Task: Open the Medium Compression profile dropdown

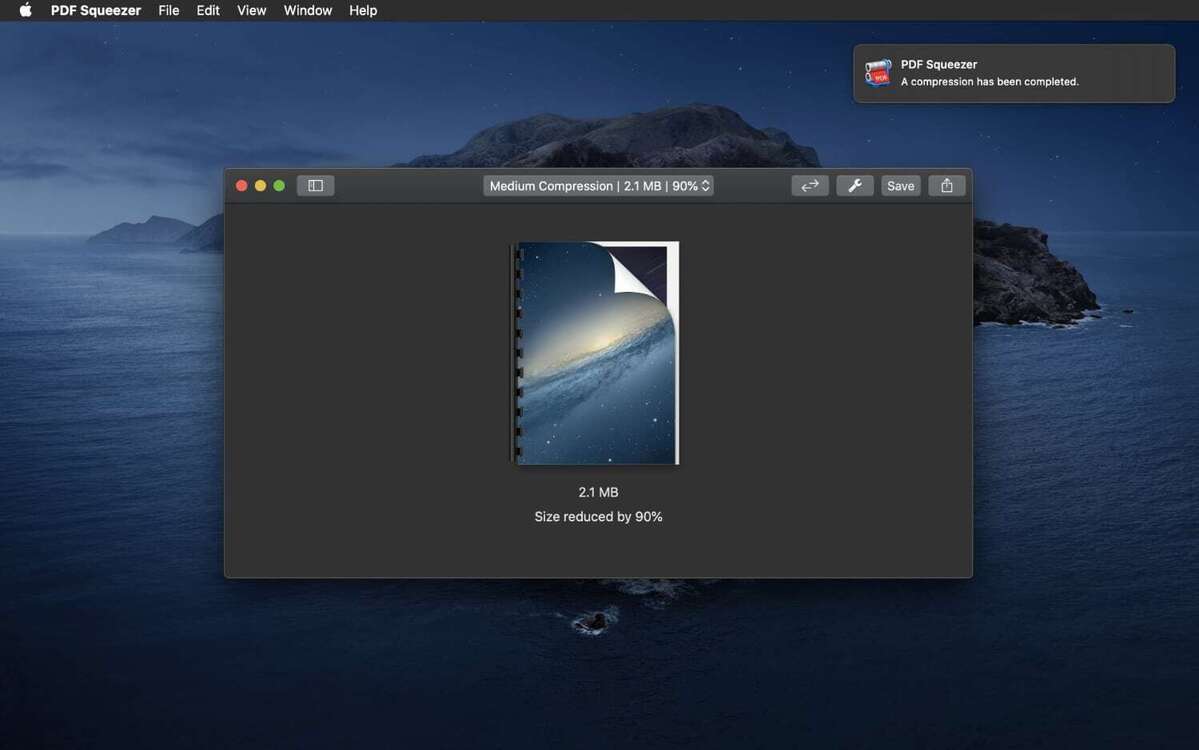Action: click(598, 186)
